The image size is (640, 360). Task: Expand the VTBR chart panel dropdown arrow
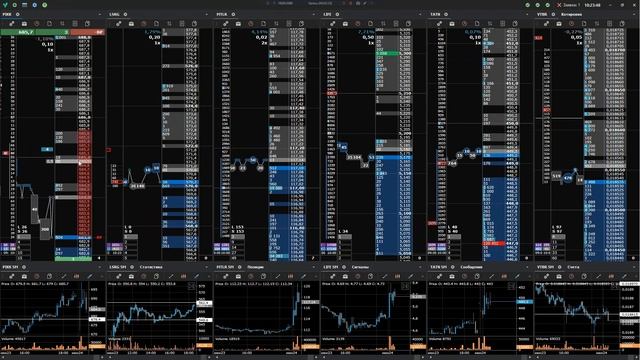(x=635, y=267)
